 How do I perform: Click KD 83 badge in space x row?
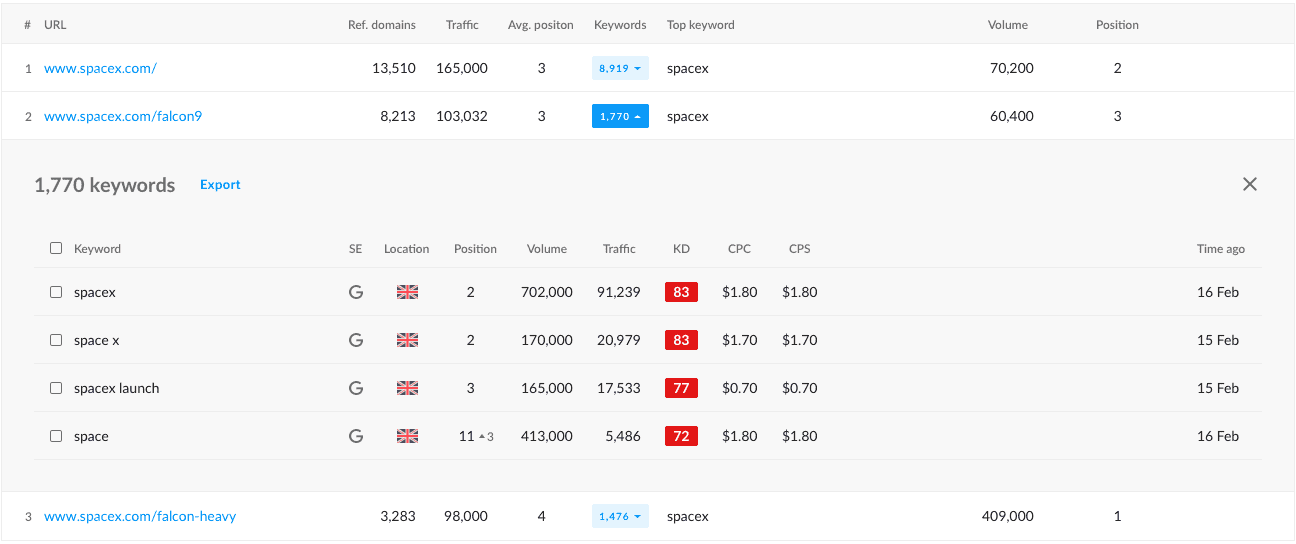click(x=681, y=340)
